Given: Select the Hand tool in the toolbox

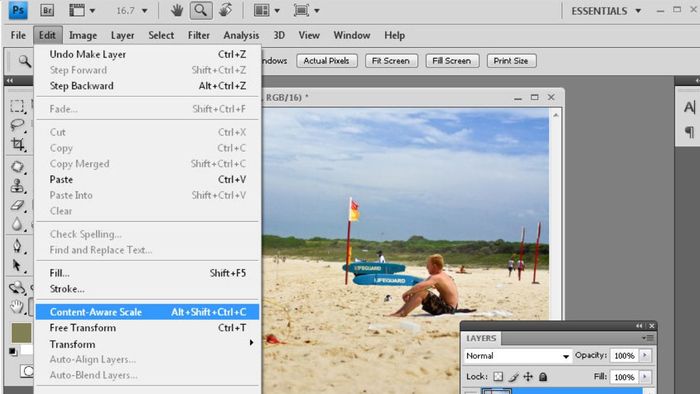Looking at the screenshot, I should [x=17, y=307].
